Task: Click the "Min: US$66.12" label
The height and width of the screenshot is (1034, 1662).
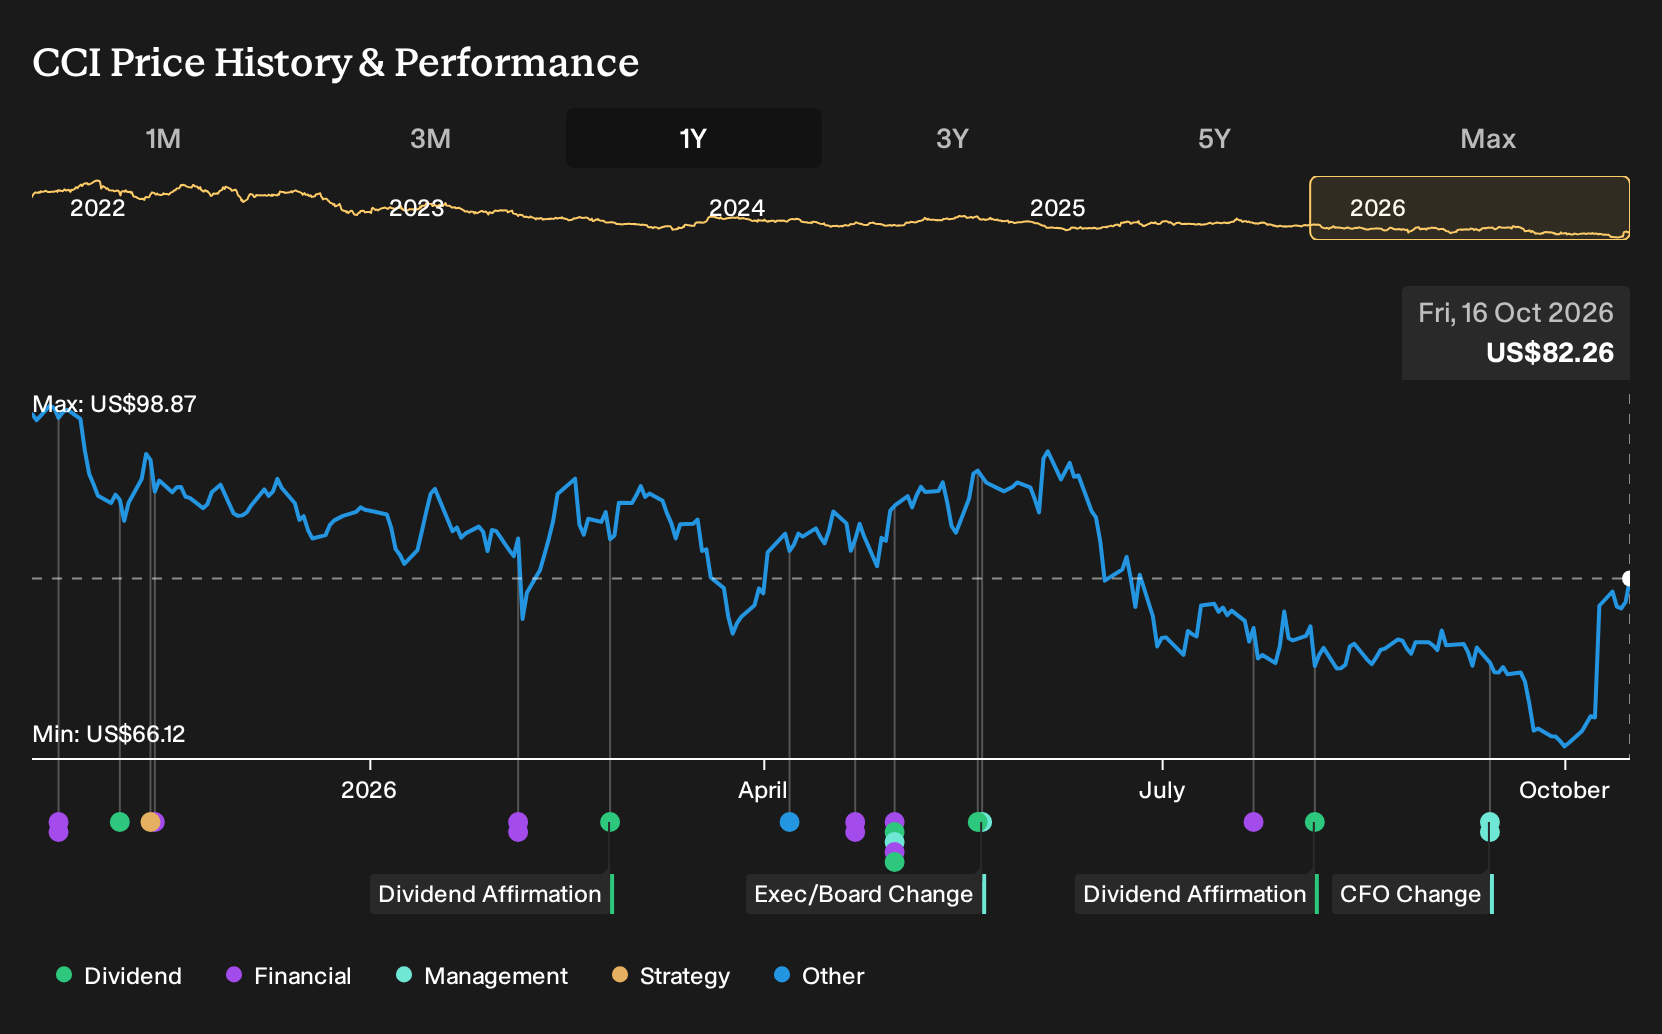Action: pos(109,734)
